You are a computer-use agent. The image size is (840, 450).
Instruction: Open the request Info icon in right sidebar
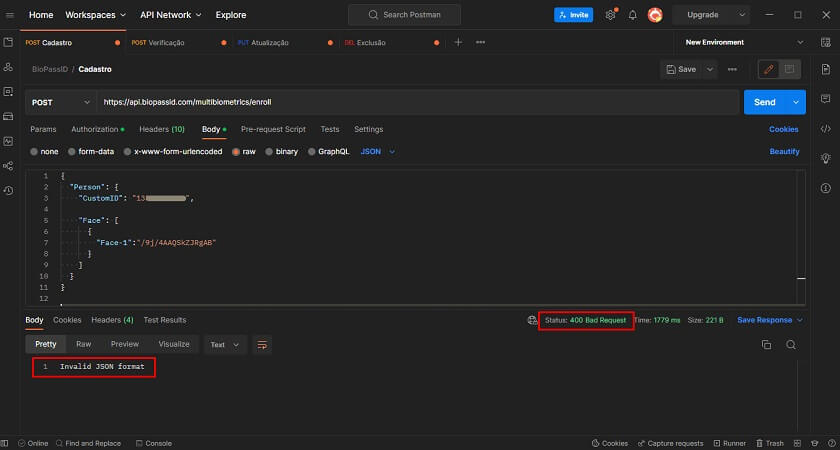pos(826,188)
